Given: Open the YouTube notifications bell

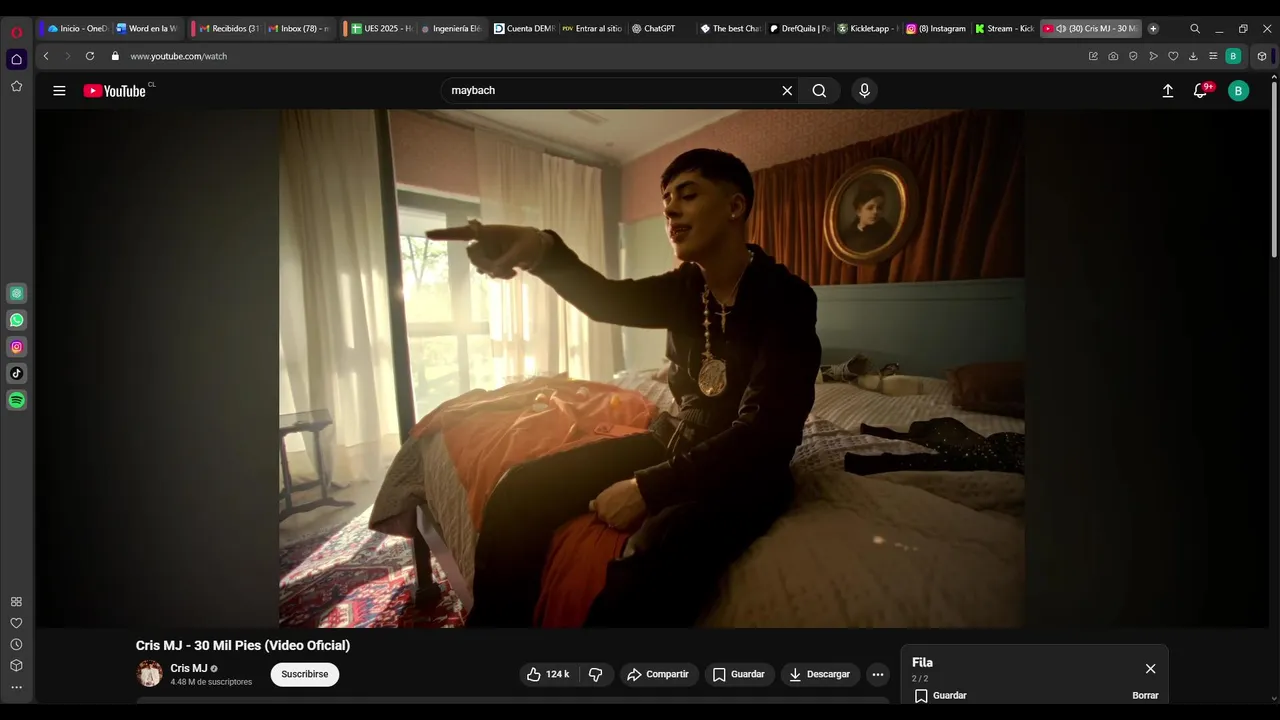Looking at the screenshot, I should coord(1201,91).
